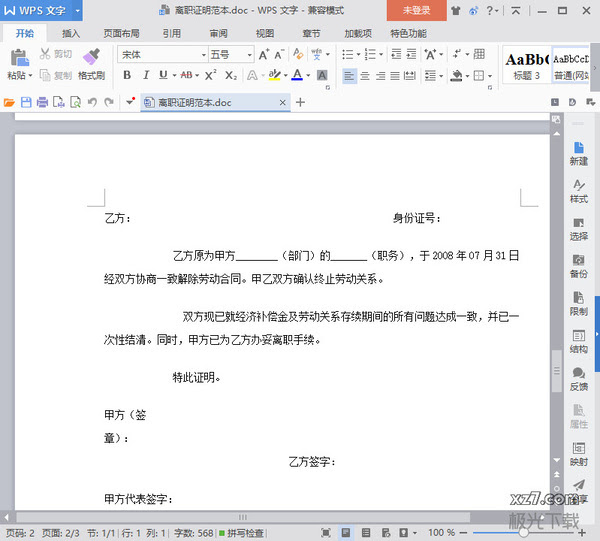This screenshot has height=541, width=600.
Task: Click the 未登录 login button
Action: [x=416, y=10]
